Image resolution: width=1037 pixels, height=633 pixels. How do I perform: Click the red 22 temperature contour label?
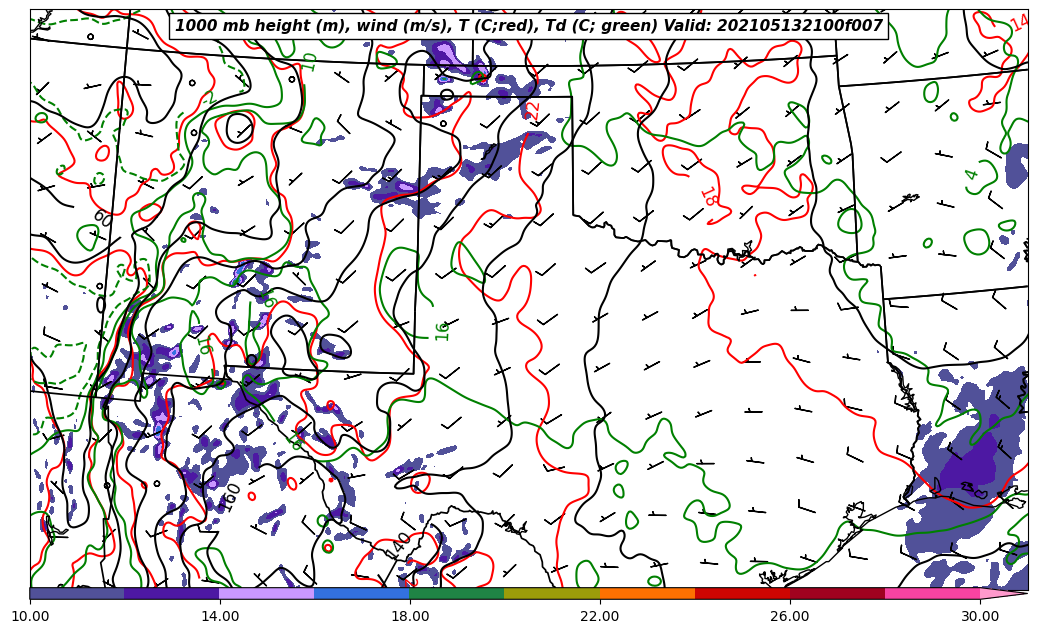[533, 108]
